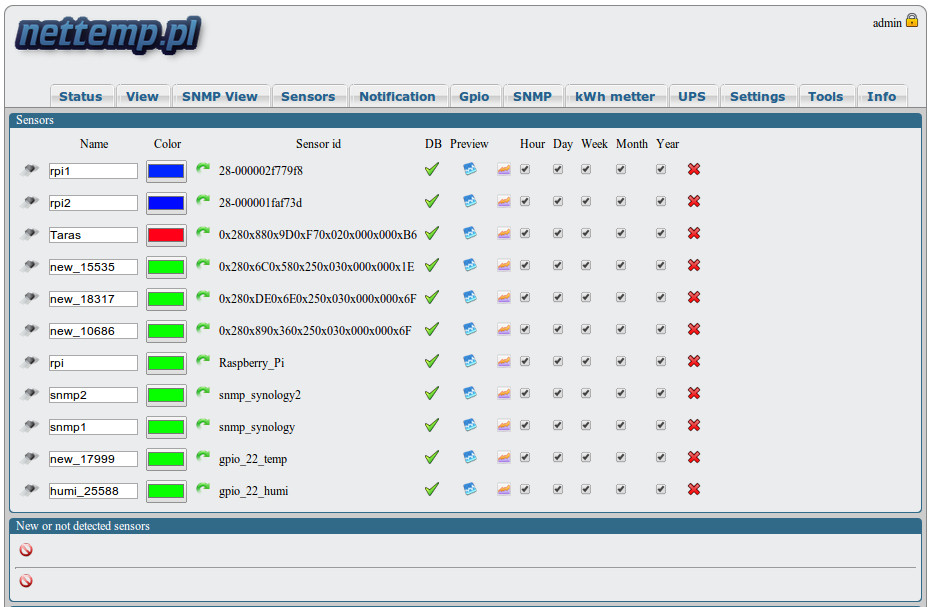Click sensor id text snmp_synology

(256, 427)
